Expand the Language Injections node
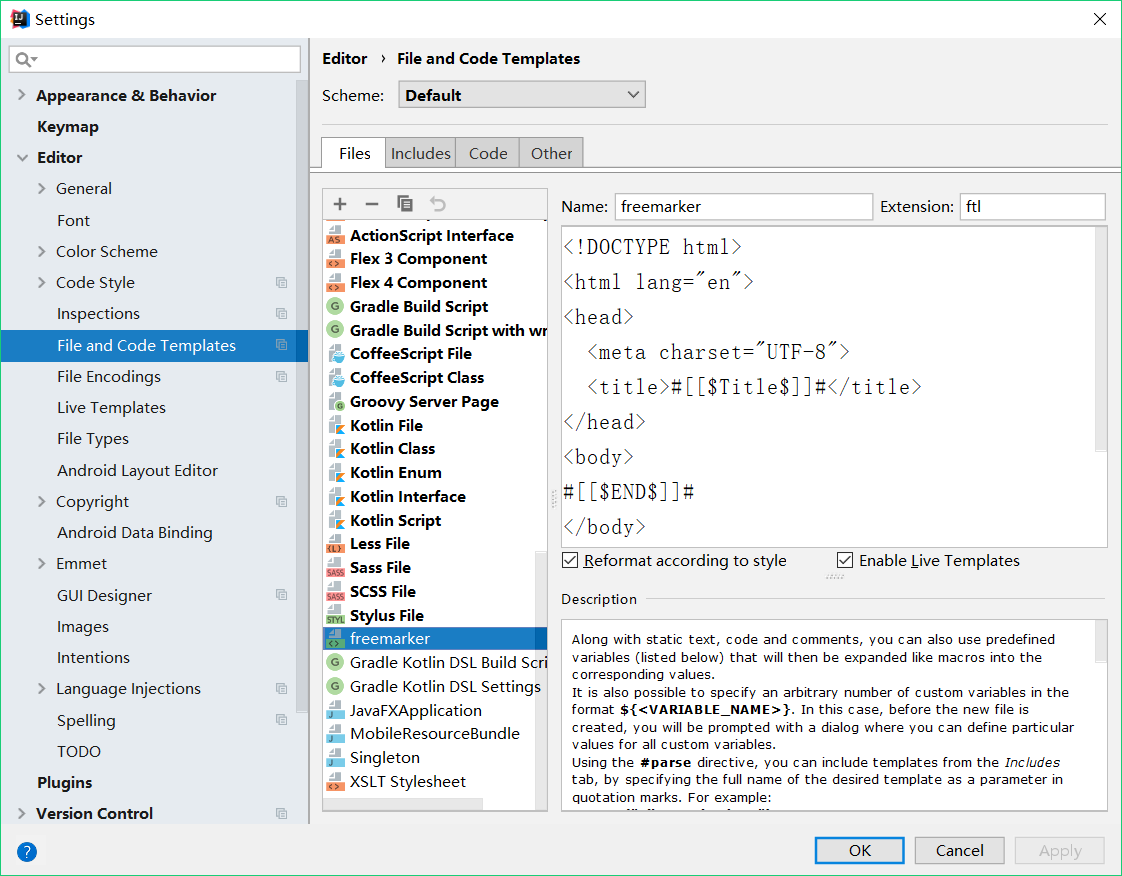The height and width of the screenshot is (876, 1122). pyautogui.click(x=42, y=688)
